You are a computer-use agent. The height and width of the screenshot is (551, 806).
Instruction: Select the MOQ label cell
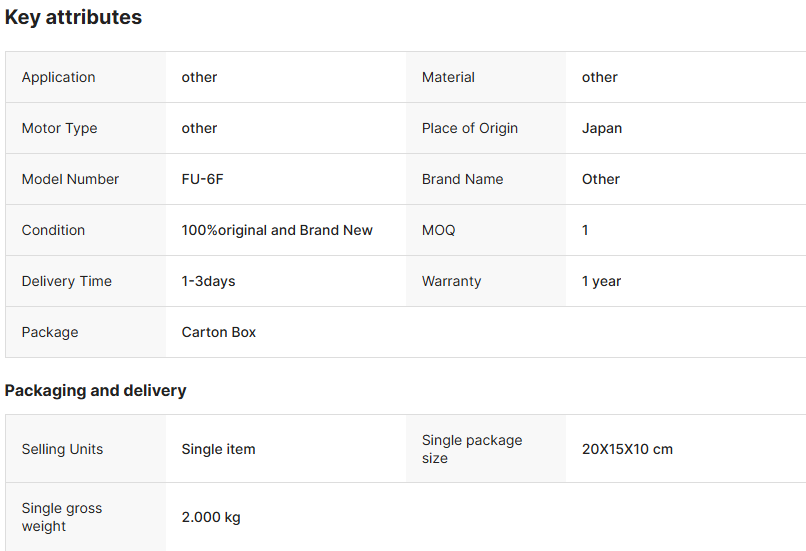[438, 230]
